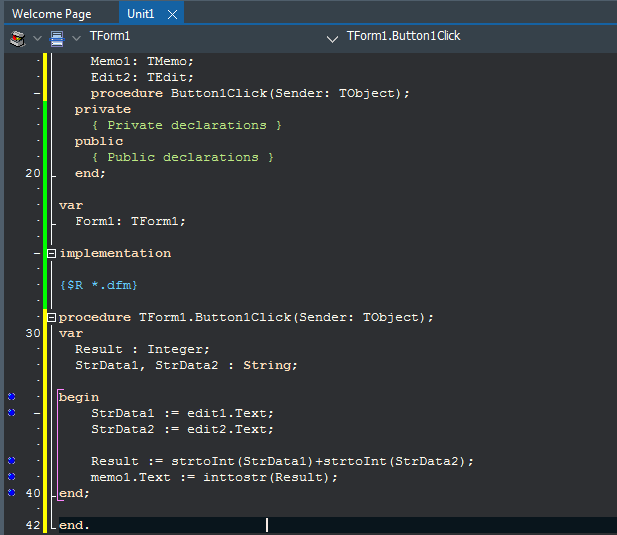Click 'StrData2 := edit2.Text;' line
This screenshot has height=535, width=617.
[x=182, y=429]
